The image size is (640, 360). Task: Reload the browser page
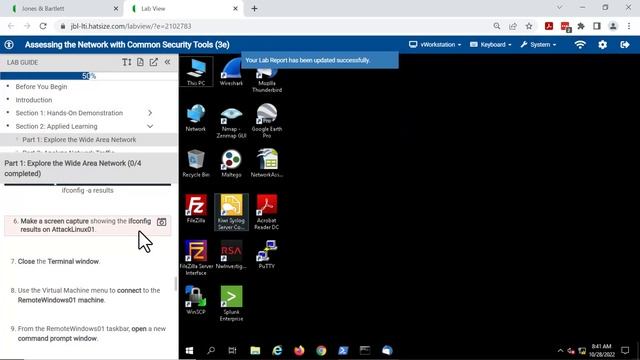tap(43, 26)
